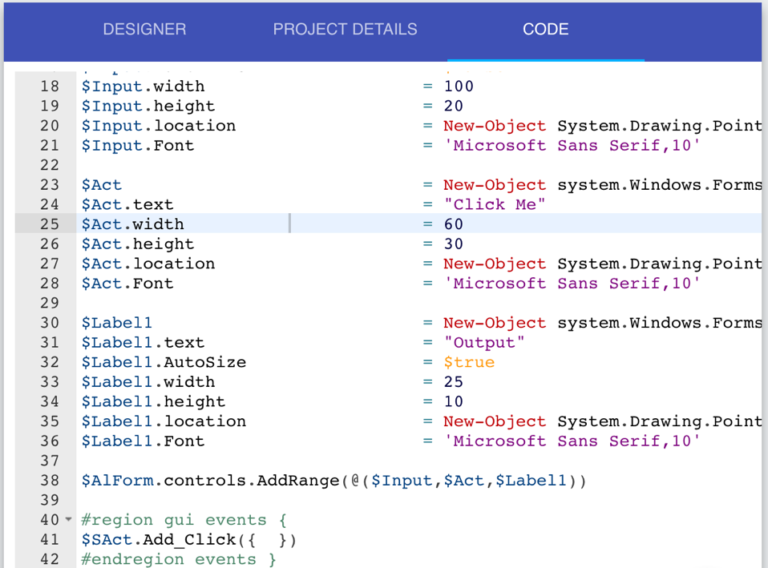Click empty line number 22 in gutter

(x=49, y=165)
